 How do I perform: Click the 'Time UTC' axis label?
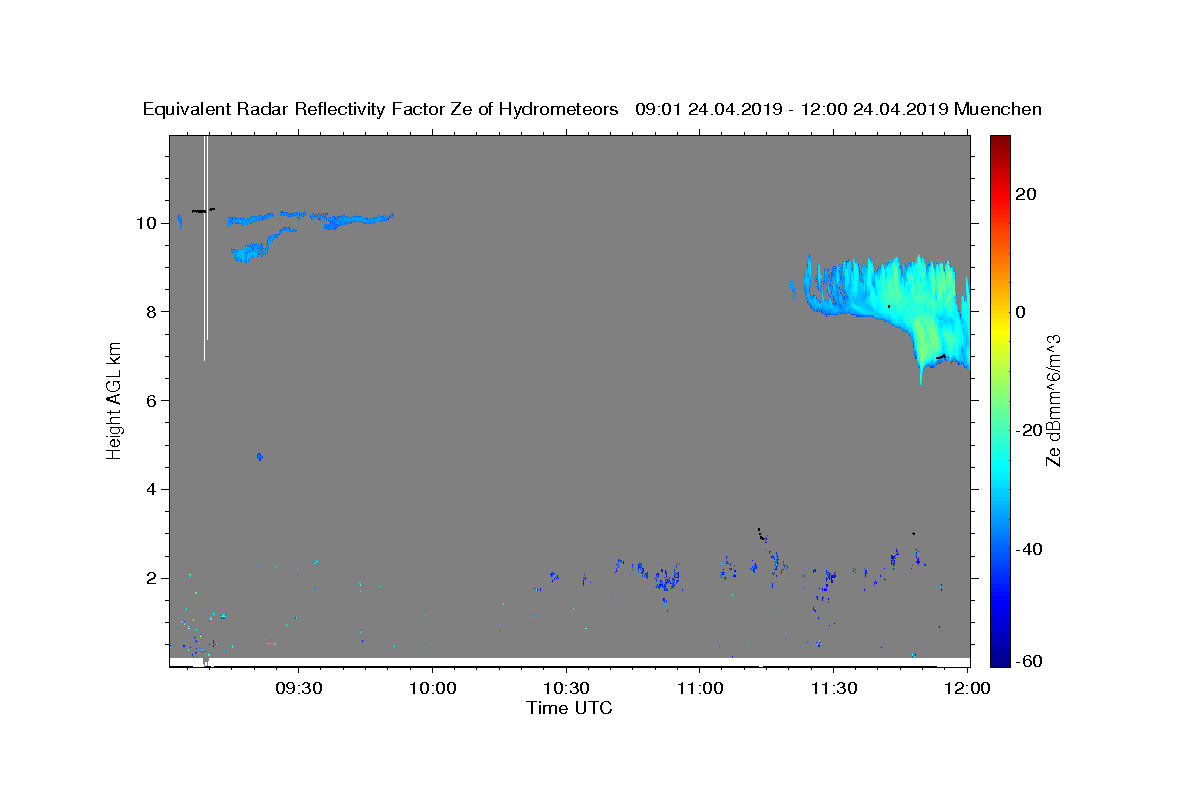point(569,708)
